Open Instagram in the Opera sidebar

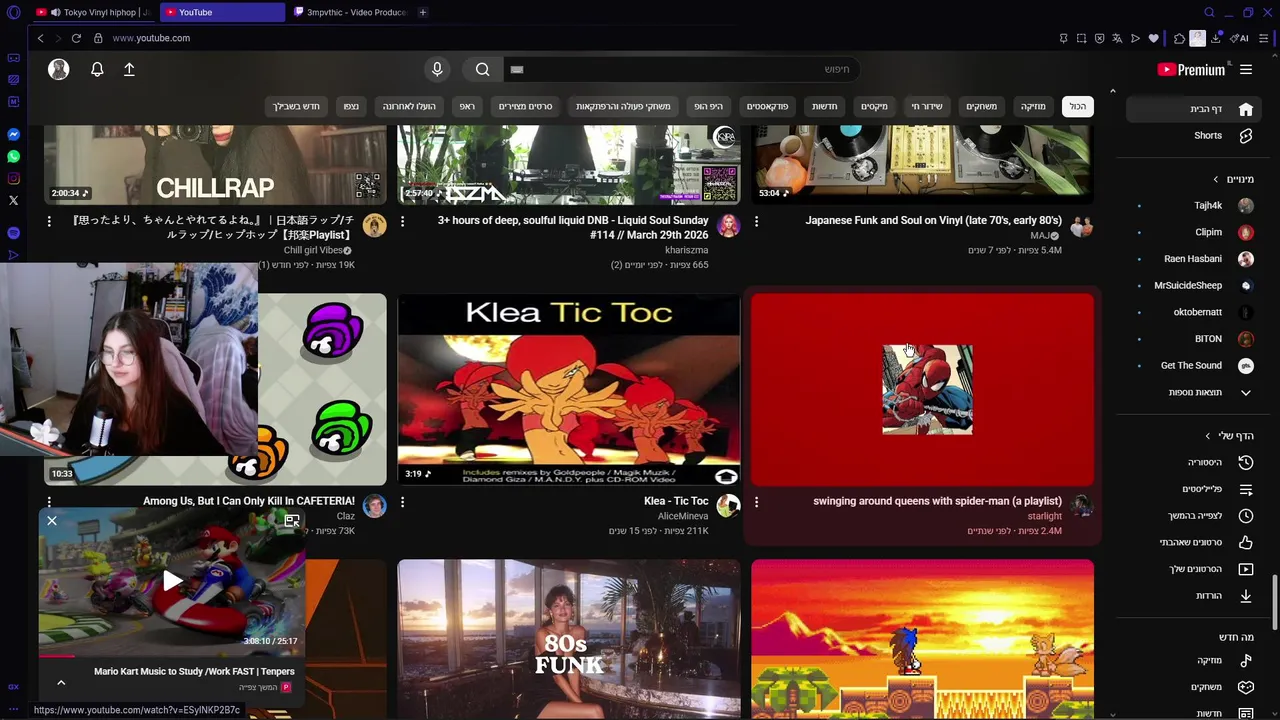[13, 178]
